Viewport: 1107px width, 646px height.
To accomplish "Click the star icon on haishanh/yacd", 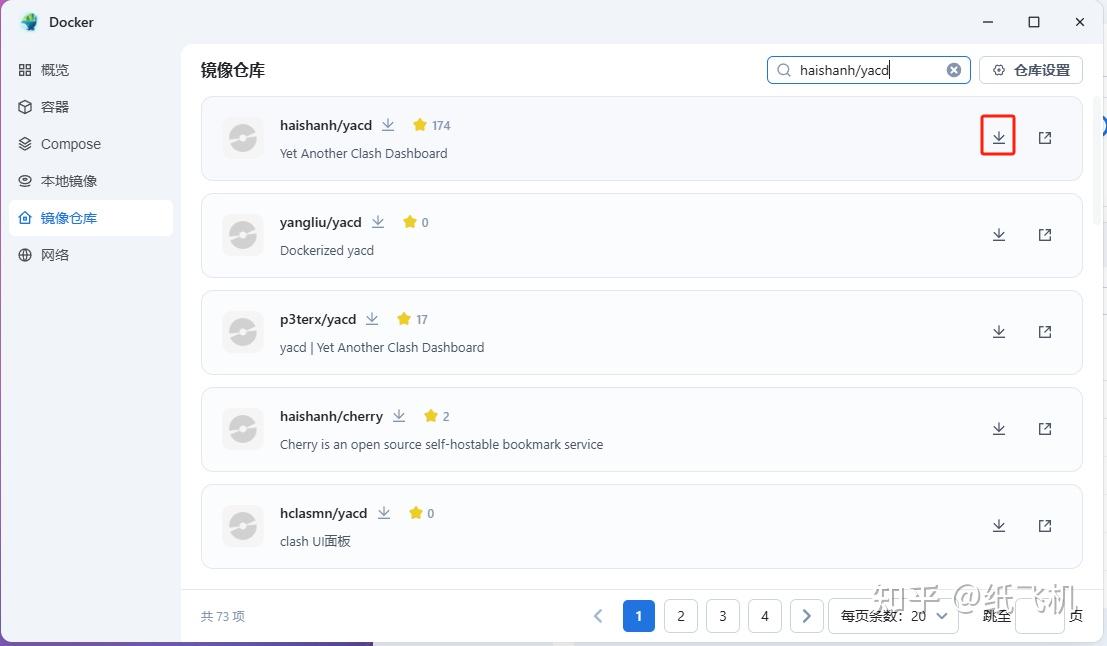I will point(419,125).
